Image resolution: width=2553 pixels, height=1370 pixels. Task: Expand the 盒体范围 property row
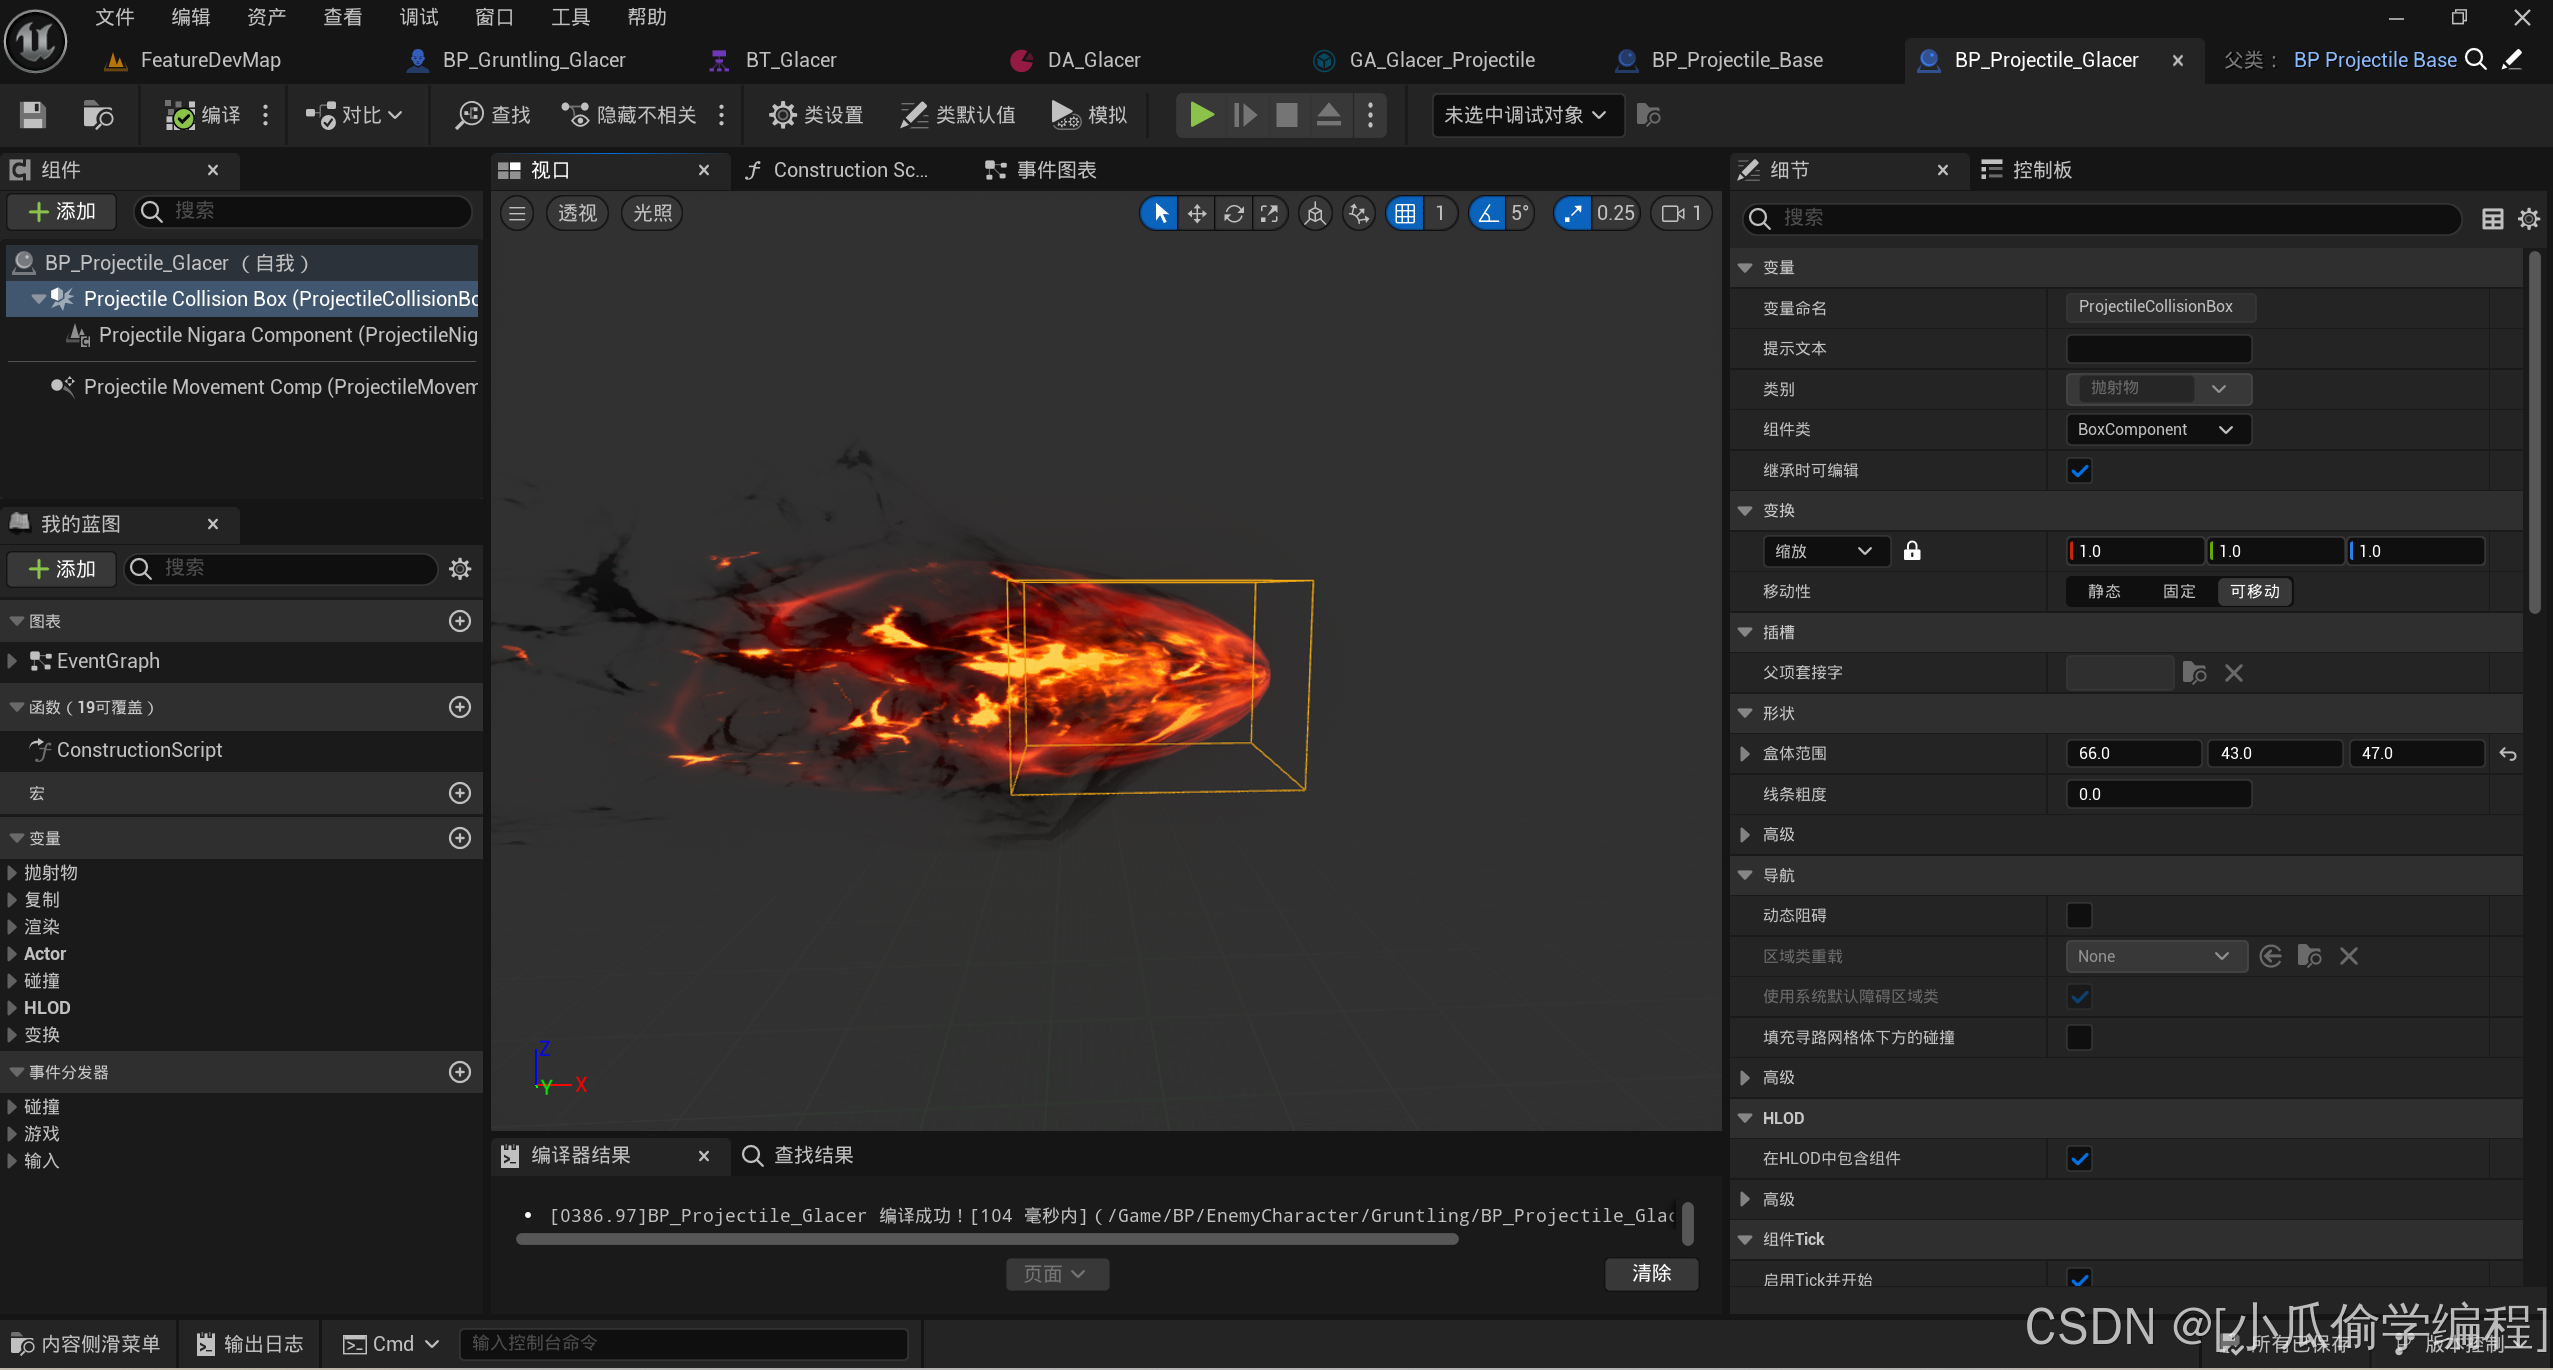click(x=1745, y=753)
